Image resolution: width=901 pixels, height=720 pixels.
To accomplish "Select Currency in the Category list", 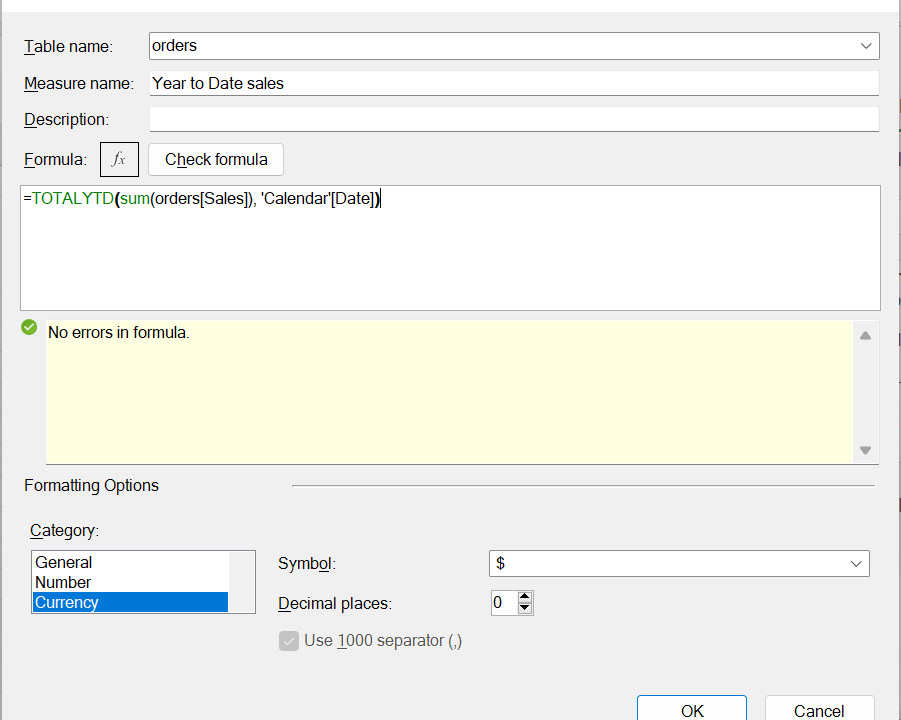I will (x=130, y=602).
